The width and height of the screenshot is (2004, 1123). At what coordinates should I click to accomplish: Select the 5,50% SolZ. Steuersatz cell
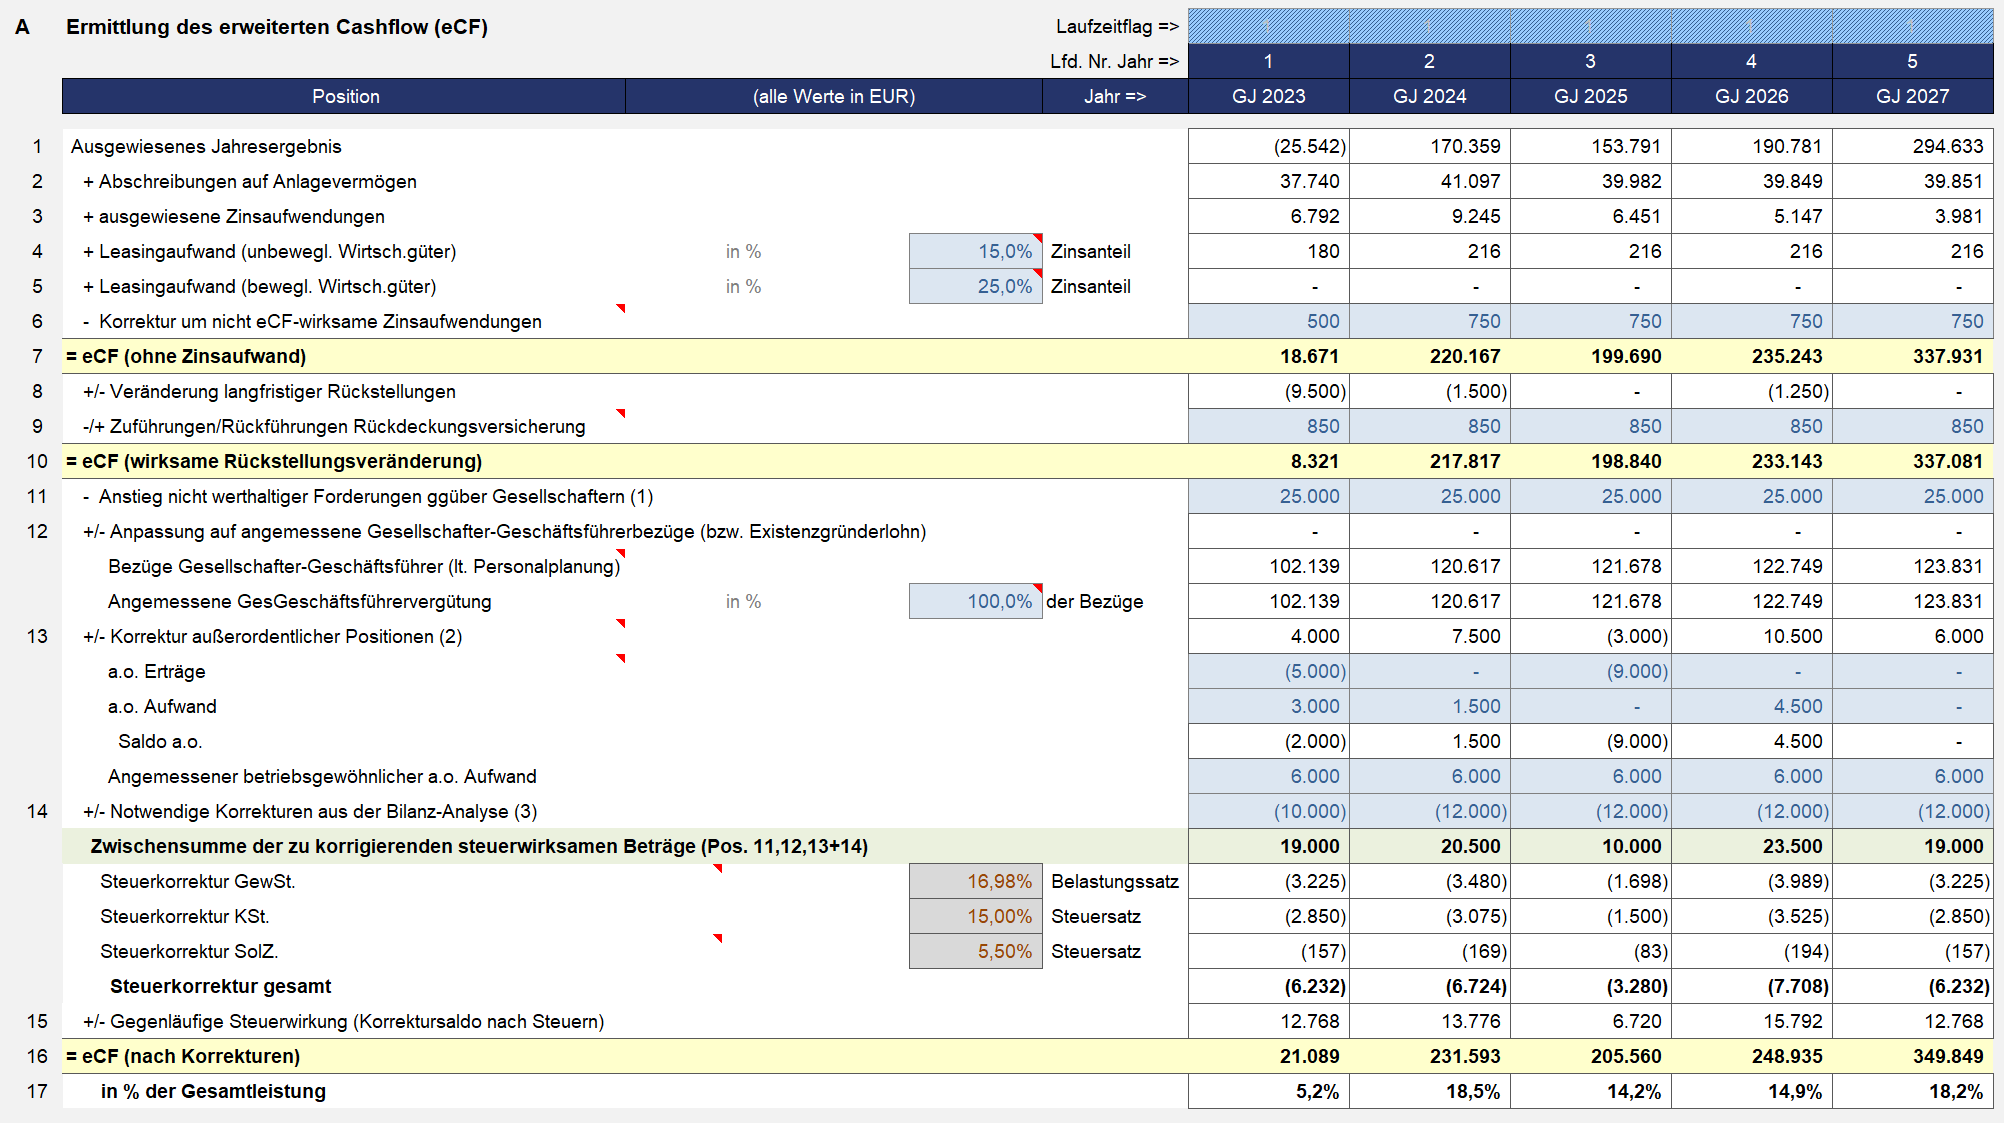[x=975, y=951]
